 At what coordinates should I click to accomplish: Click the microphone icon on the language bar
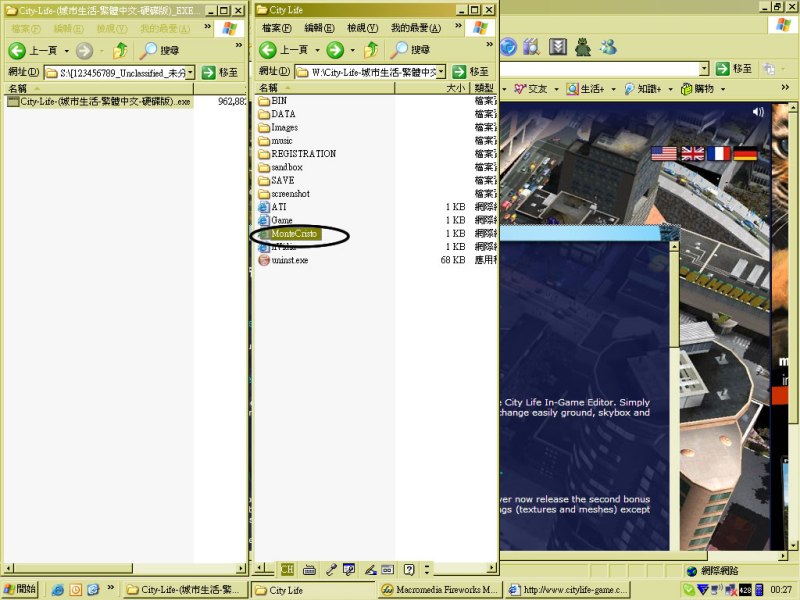[x=331, y=569]
